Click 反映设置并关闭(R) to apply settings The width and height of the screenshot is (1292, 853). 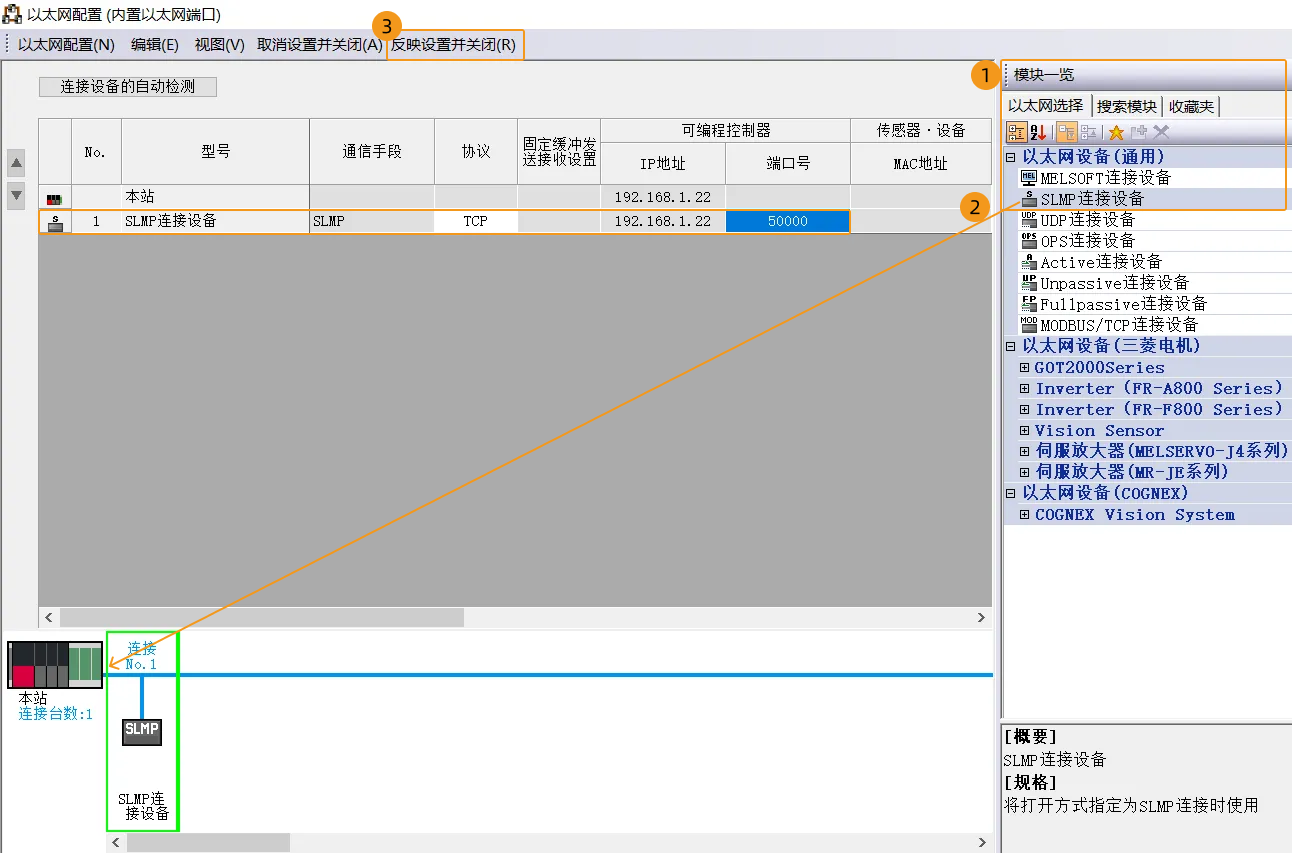(x=454, y=45)
